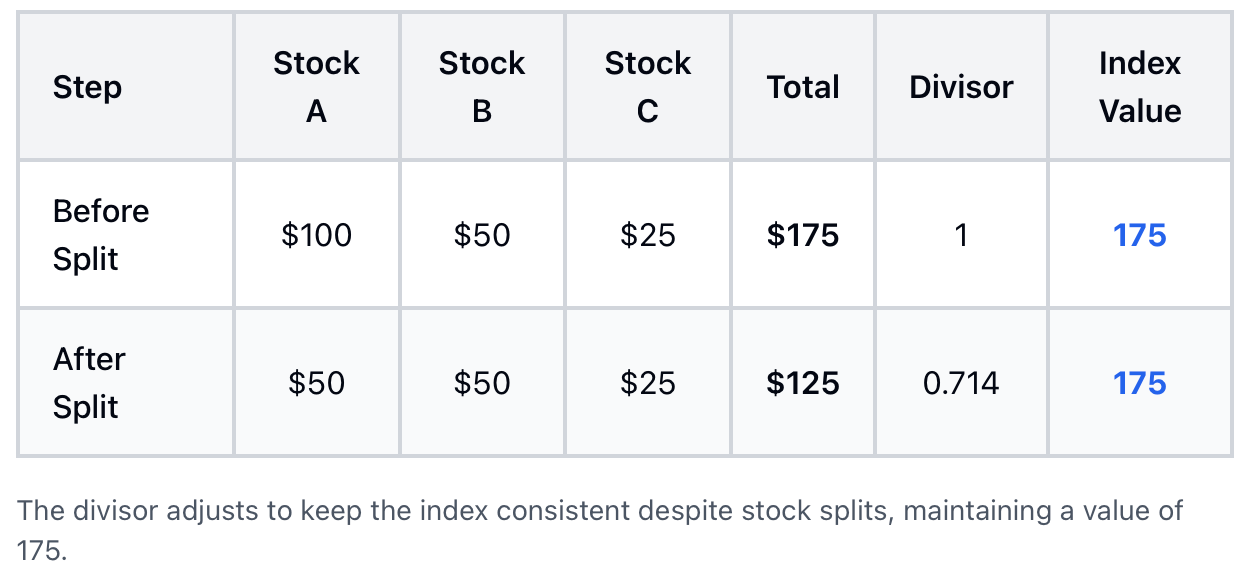The image size is (1251, 586).
Task: Select the Stock B column header
Action: point(482,87)
